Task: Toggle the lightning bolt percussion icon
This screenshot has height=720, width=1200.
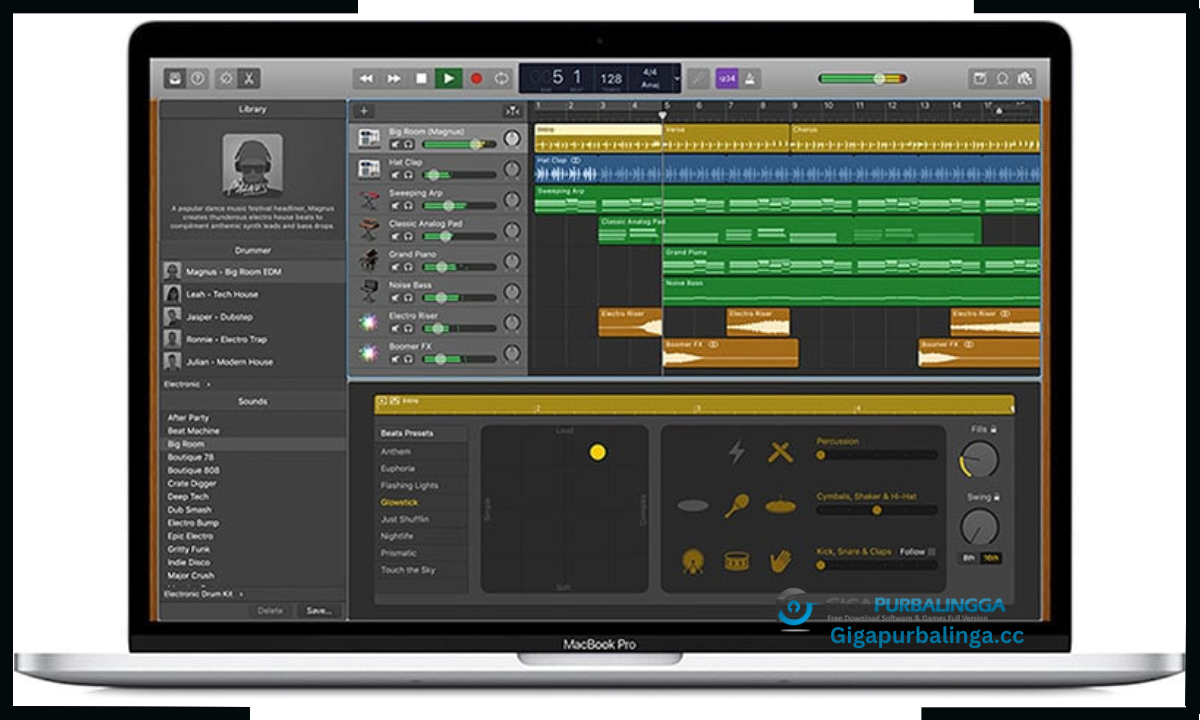Action: (736, 453)
